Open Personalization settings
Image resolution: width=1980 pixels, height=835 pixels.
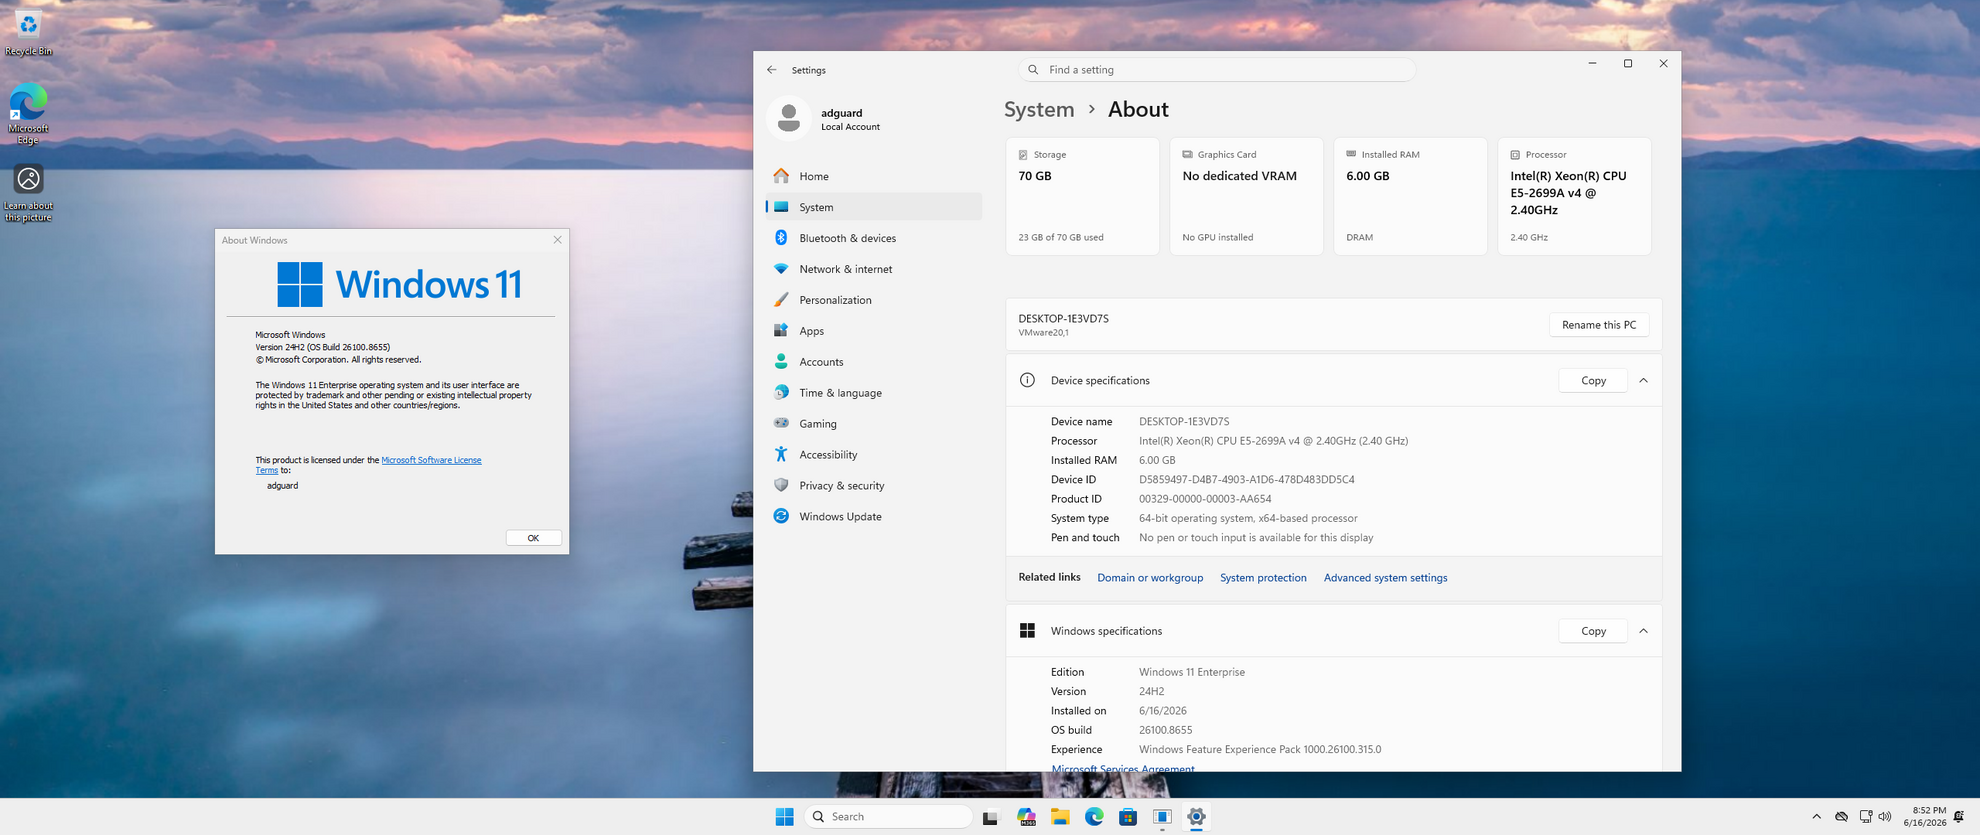pyautogui.click(x=873, y=300)
